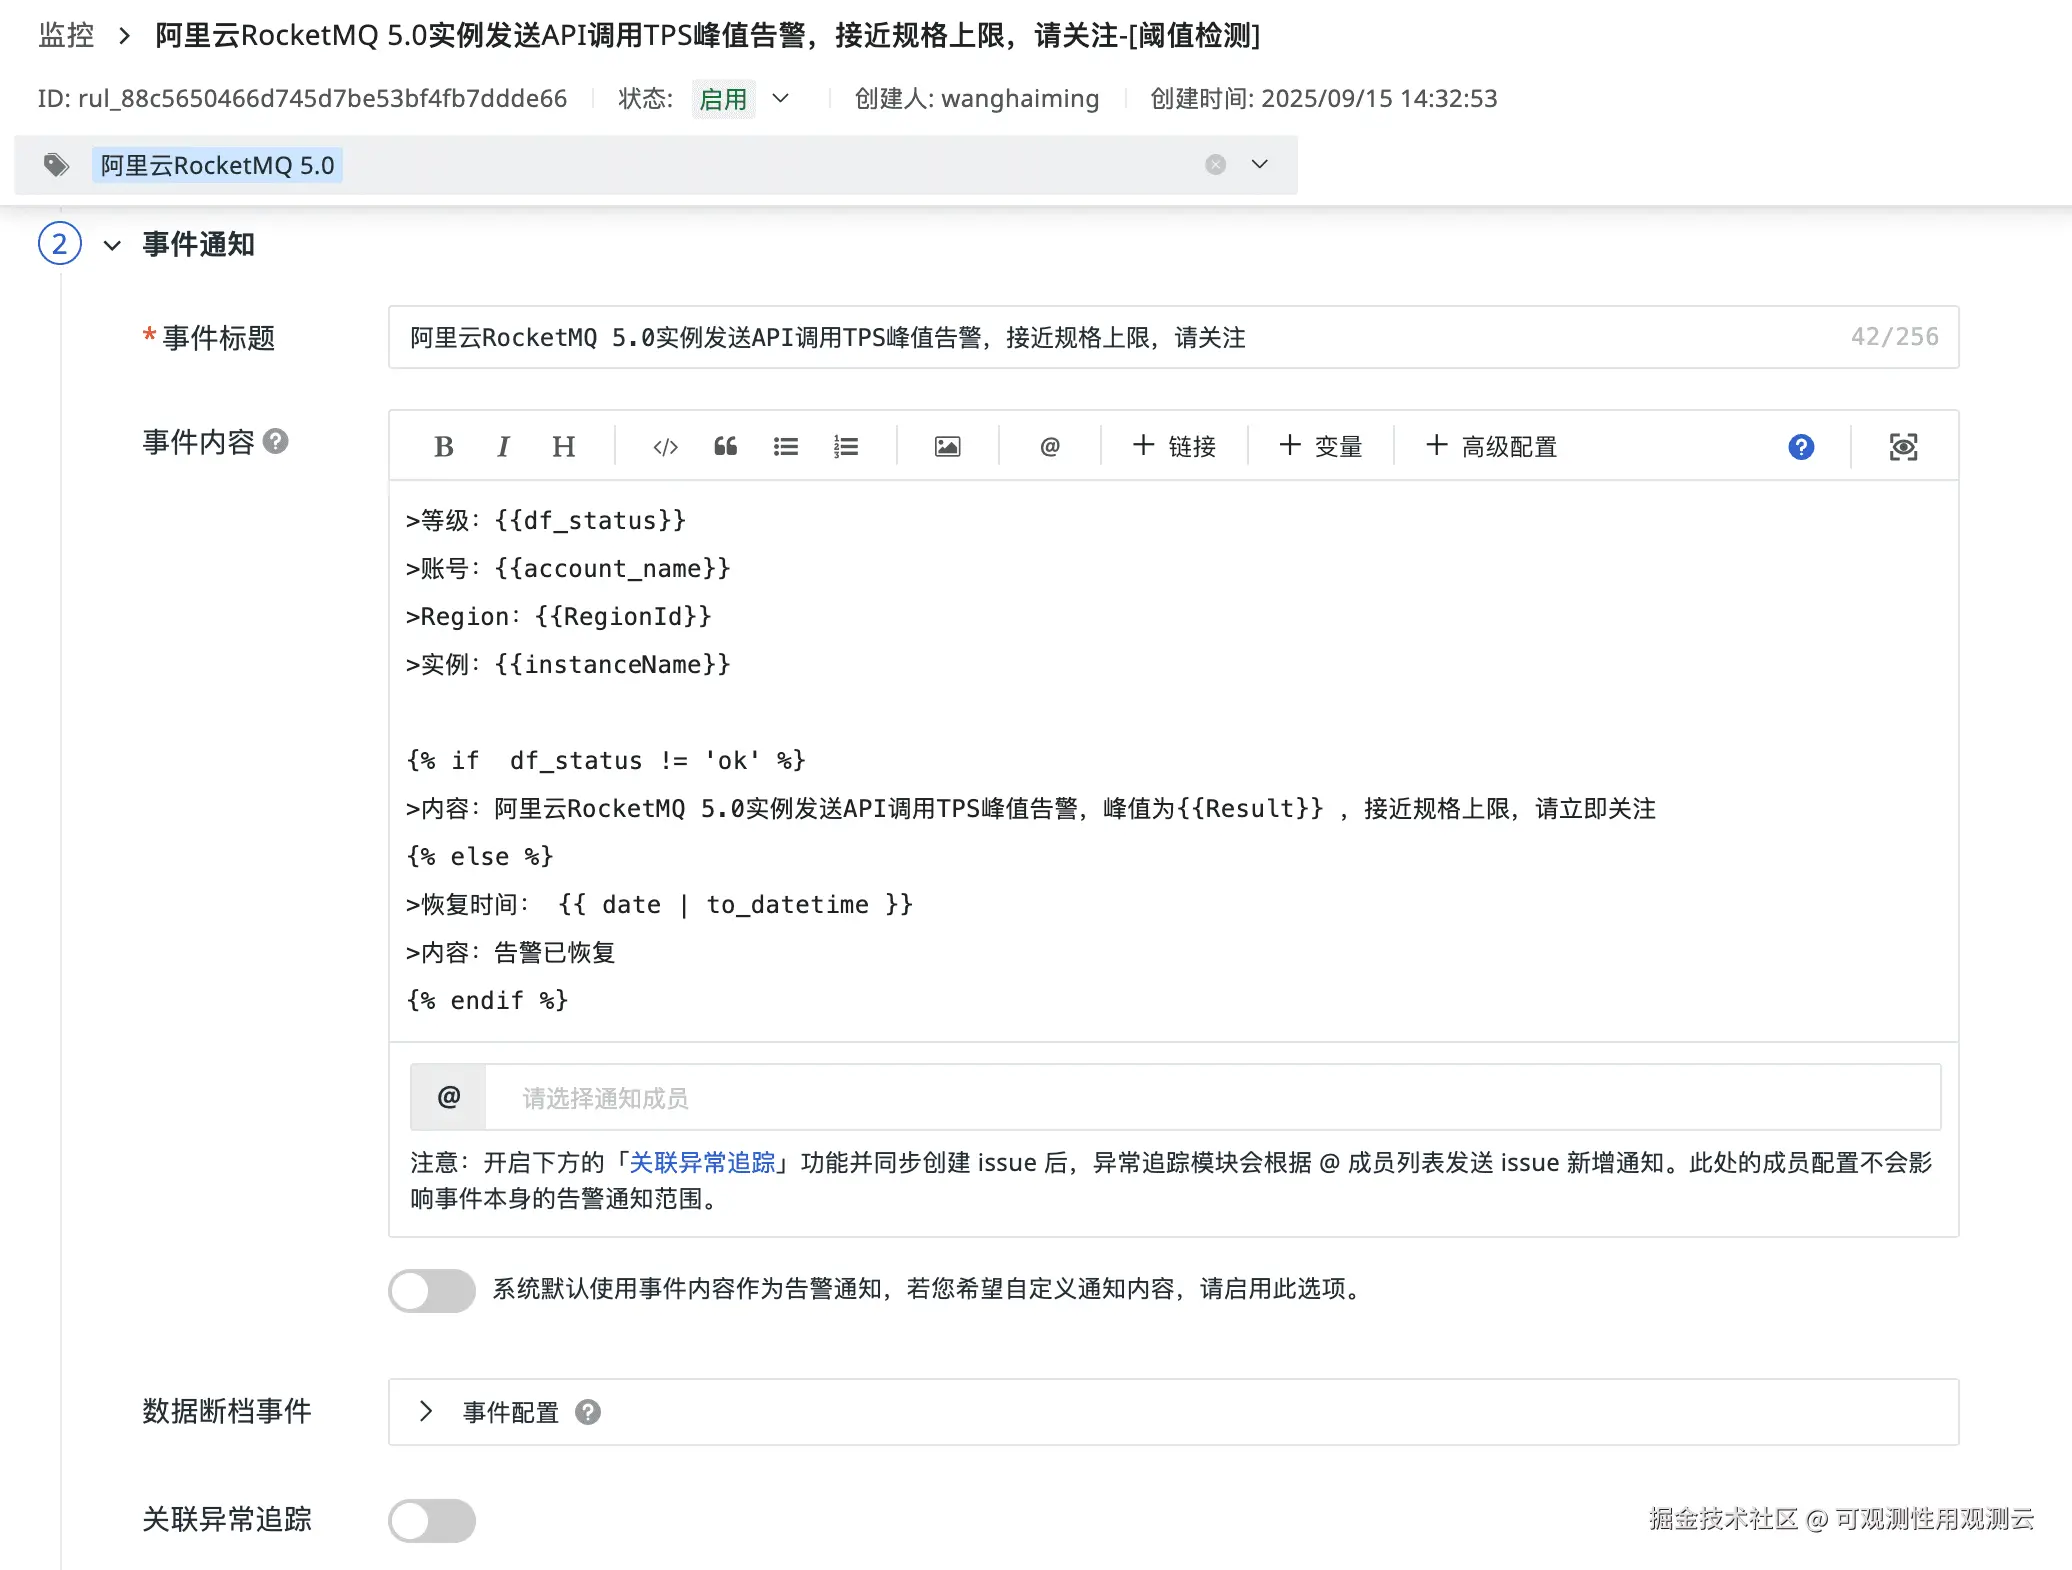Click the + 变量 button

tap(1321, 447)
